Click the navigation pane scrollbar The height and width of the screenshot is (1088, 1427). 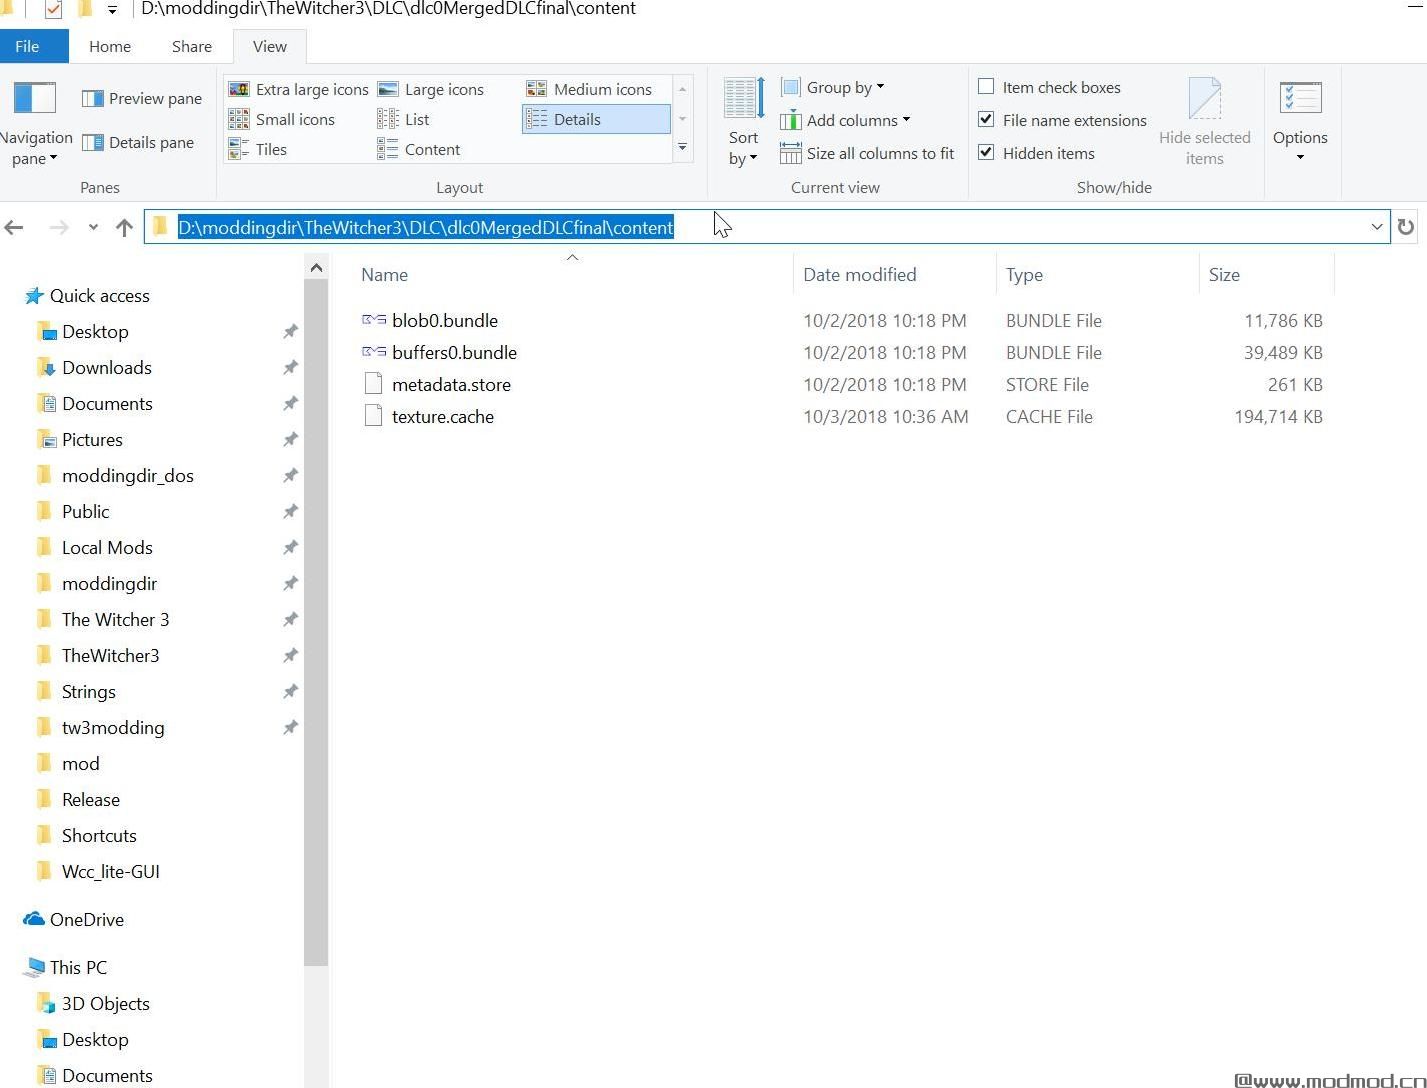click(x=316, y=620)
